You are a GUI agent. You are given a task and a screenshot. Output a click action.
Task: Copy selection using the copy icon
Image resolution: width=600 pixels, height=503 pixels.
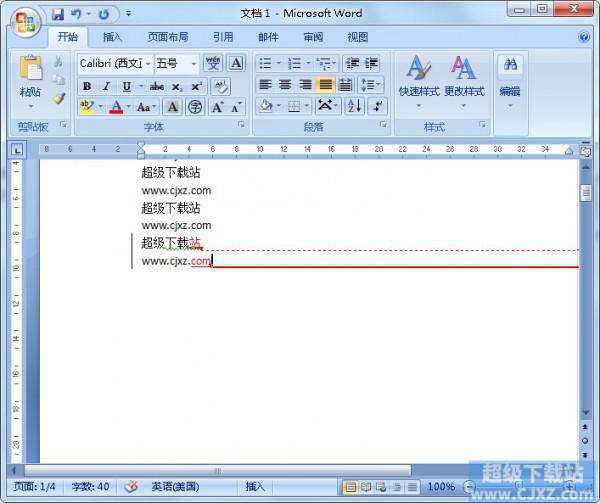(x=59, y=80)
